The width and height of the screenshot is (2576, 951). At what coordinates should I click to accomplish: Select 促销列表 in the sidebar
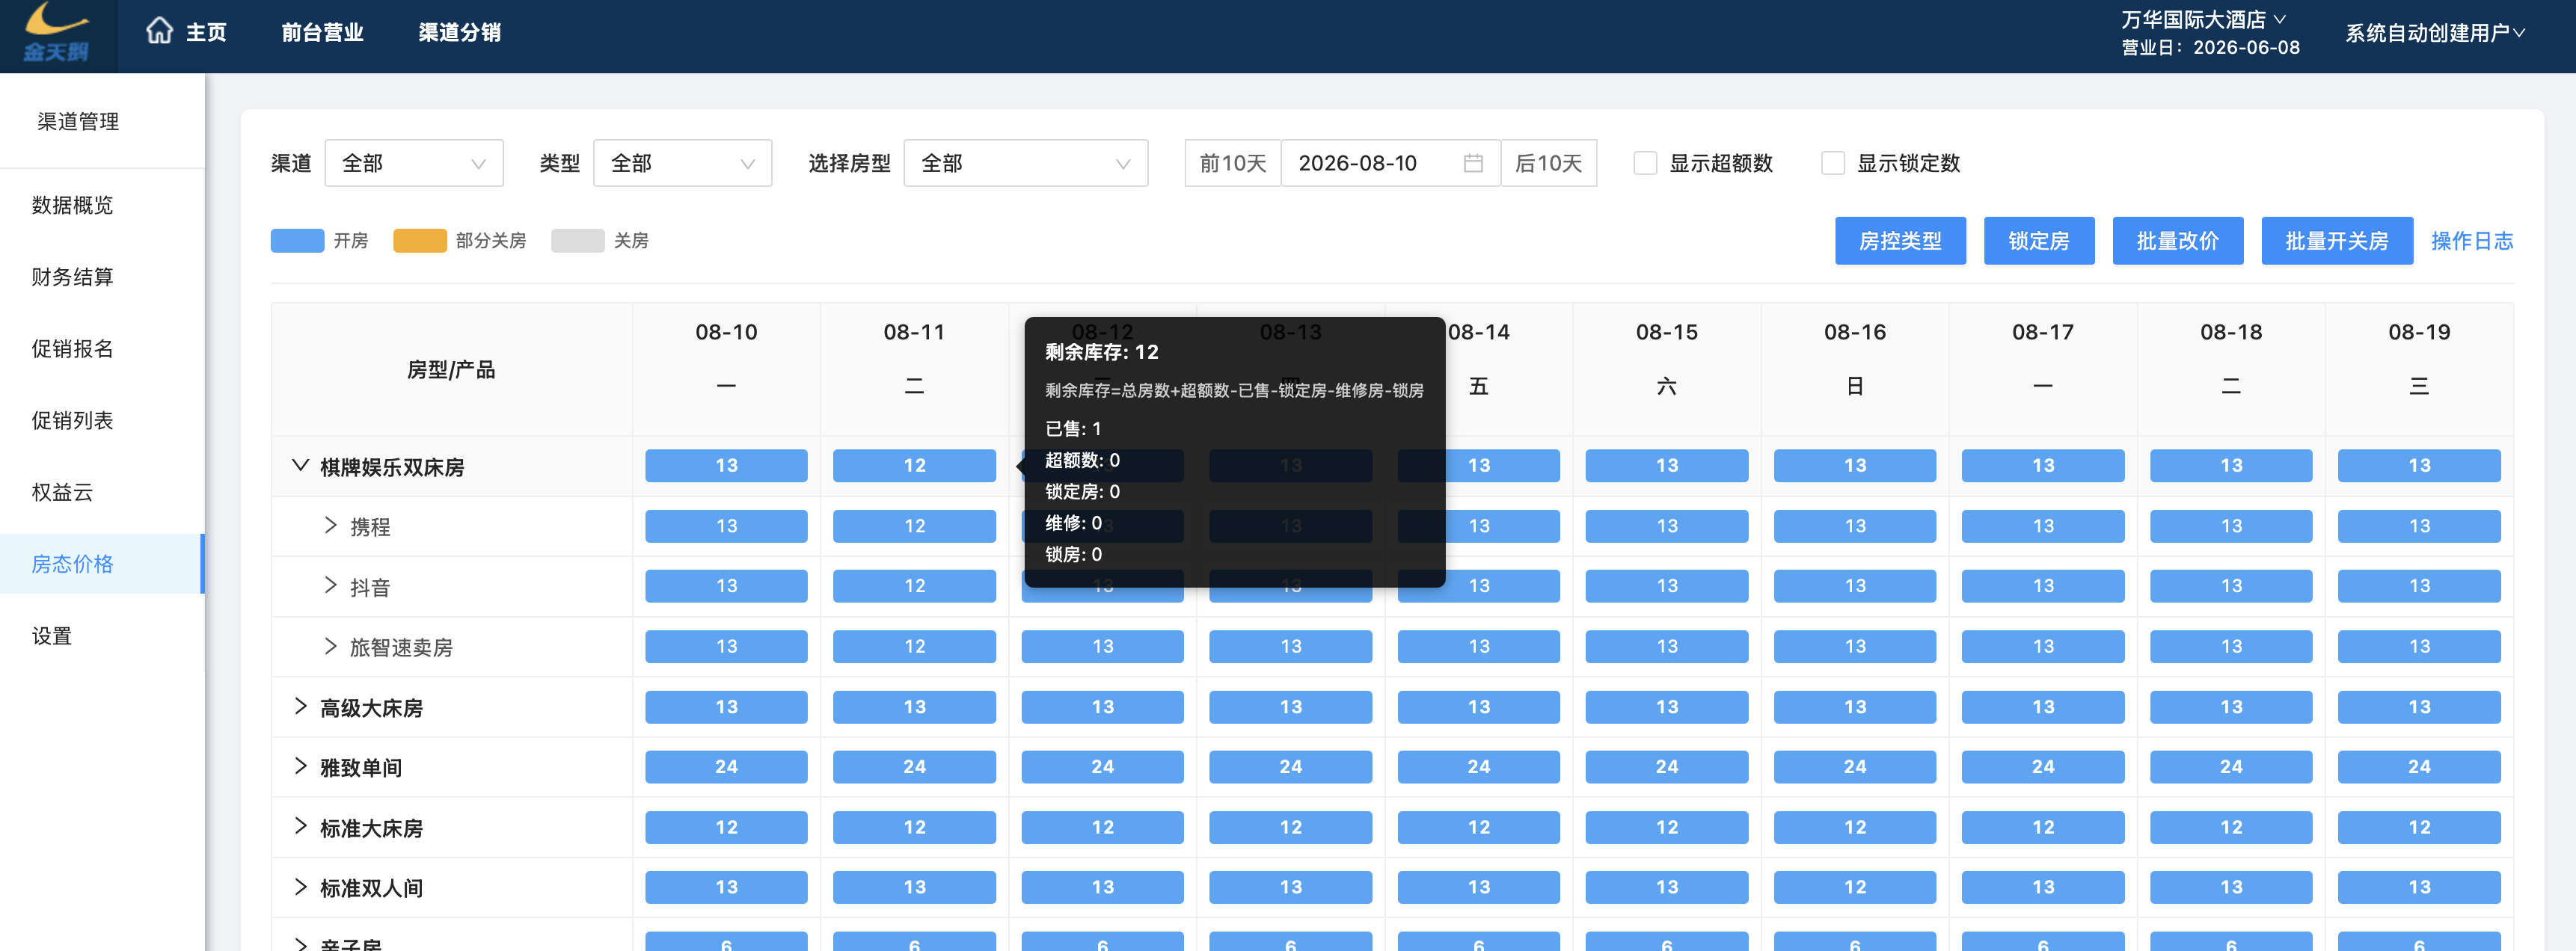coord(102,421)
